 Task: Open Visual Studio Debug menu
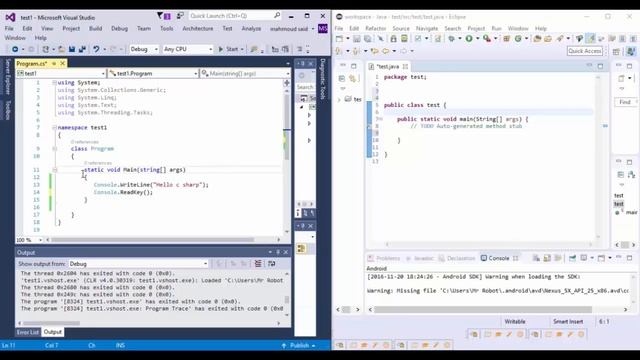coord(119,29)
